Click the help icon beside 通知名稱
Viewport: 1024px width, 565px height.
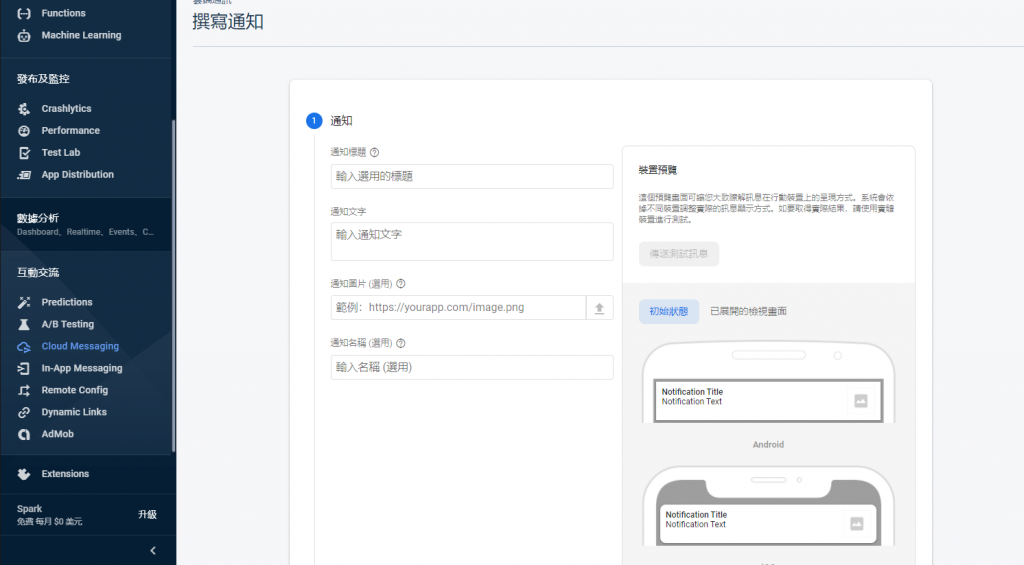pyautogui.click(x=401, y=343)
